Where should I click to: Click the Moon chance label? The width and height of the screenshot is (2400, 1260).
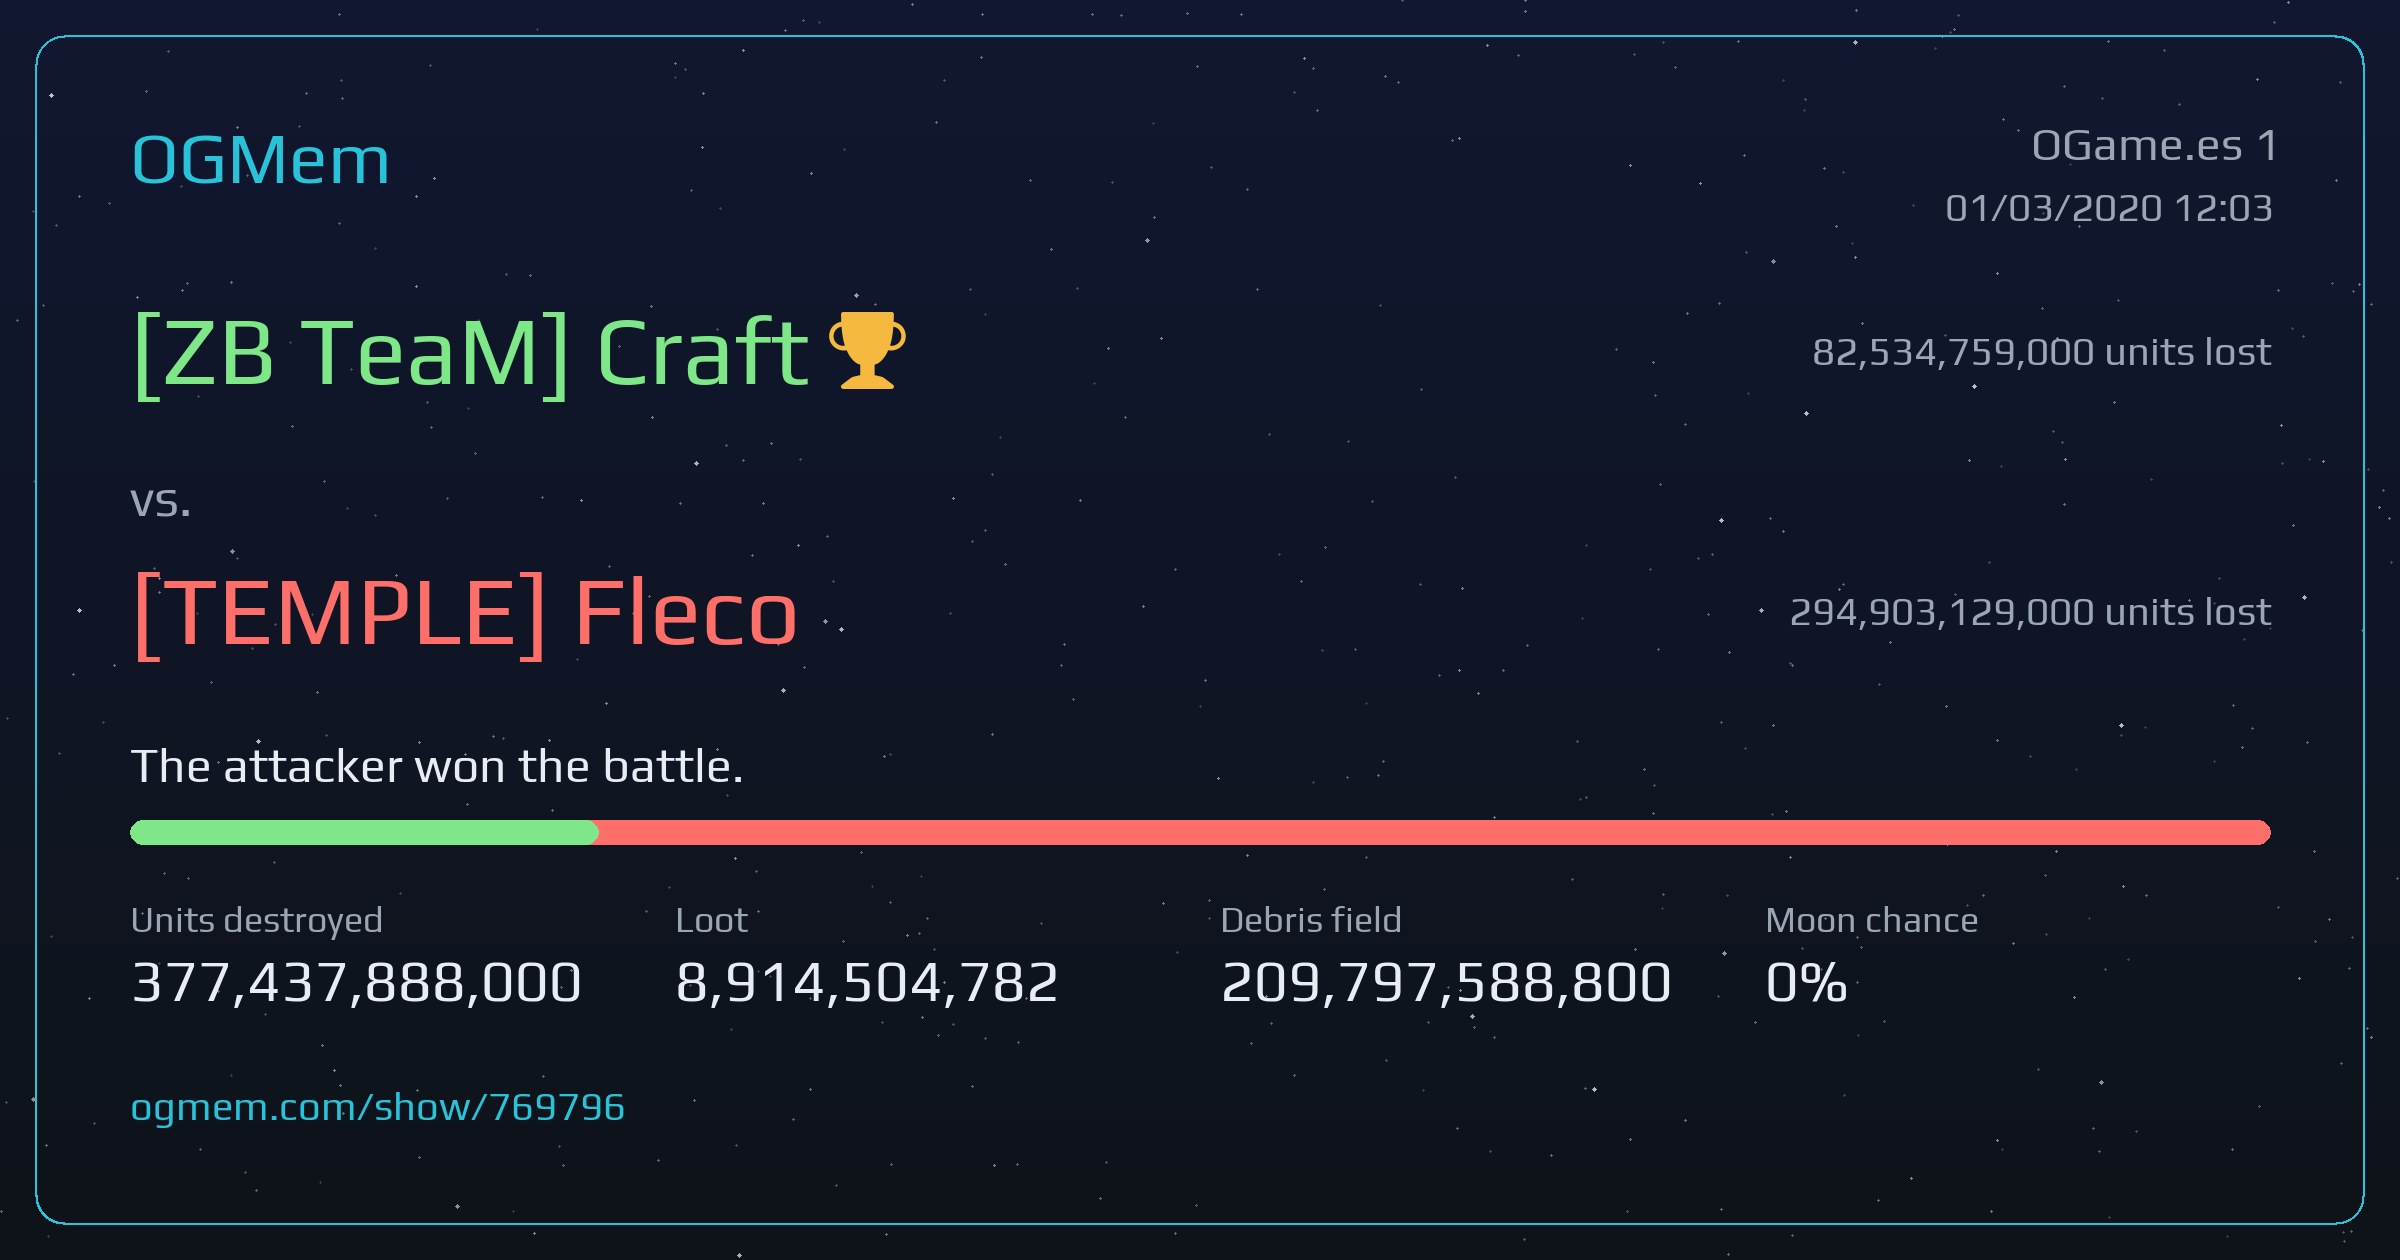pyautogui.click(x=1871, y=920)
